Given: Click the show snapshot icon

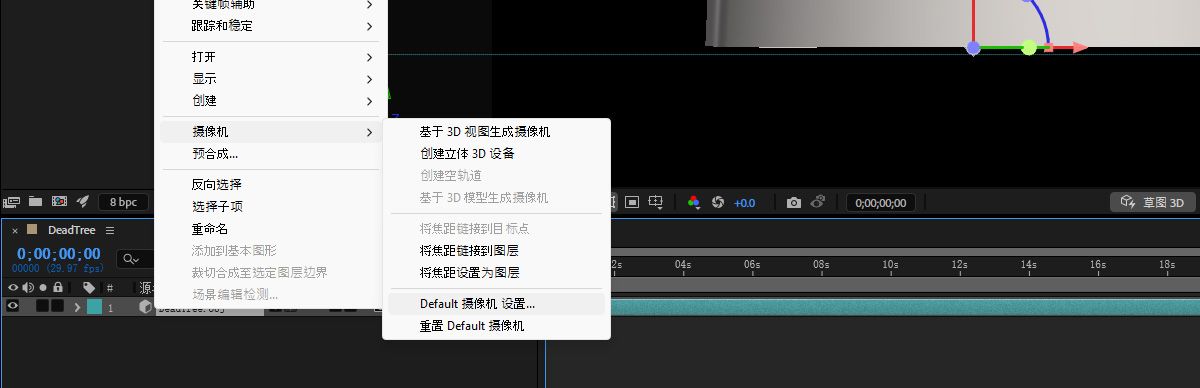Looking at the screenshot, I should pyautogui.click(x=818, y=202).
